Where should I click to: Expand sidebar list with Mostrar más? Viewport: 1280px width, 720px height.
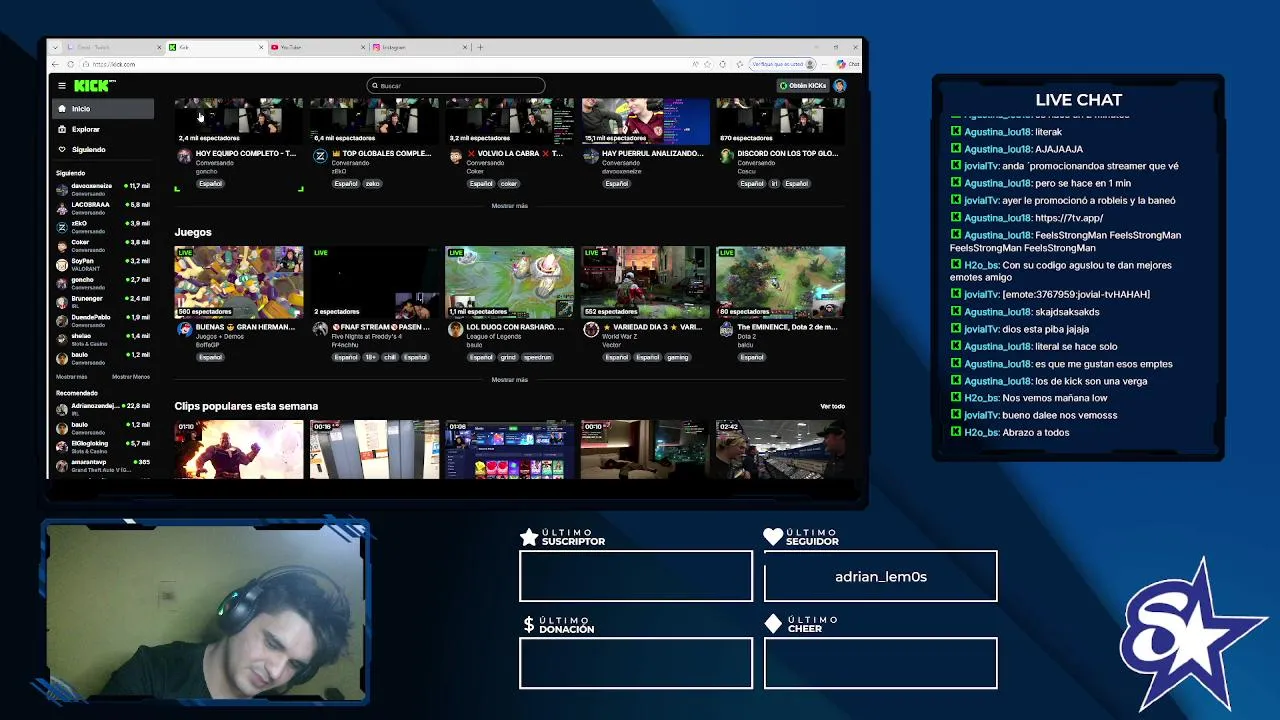[x=71, y=377]
